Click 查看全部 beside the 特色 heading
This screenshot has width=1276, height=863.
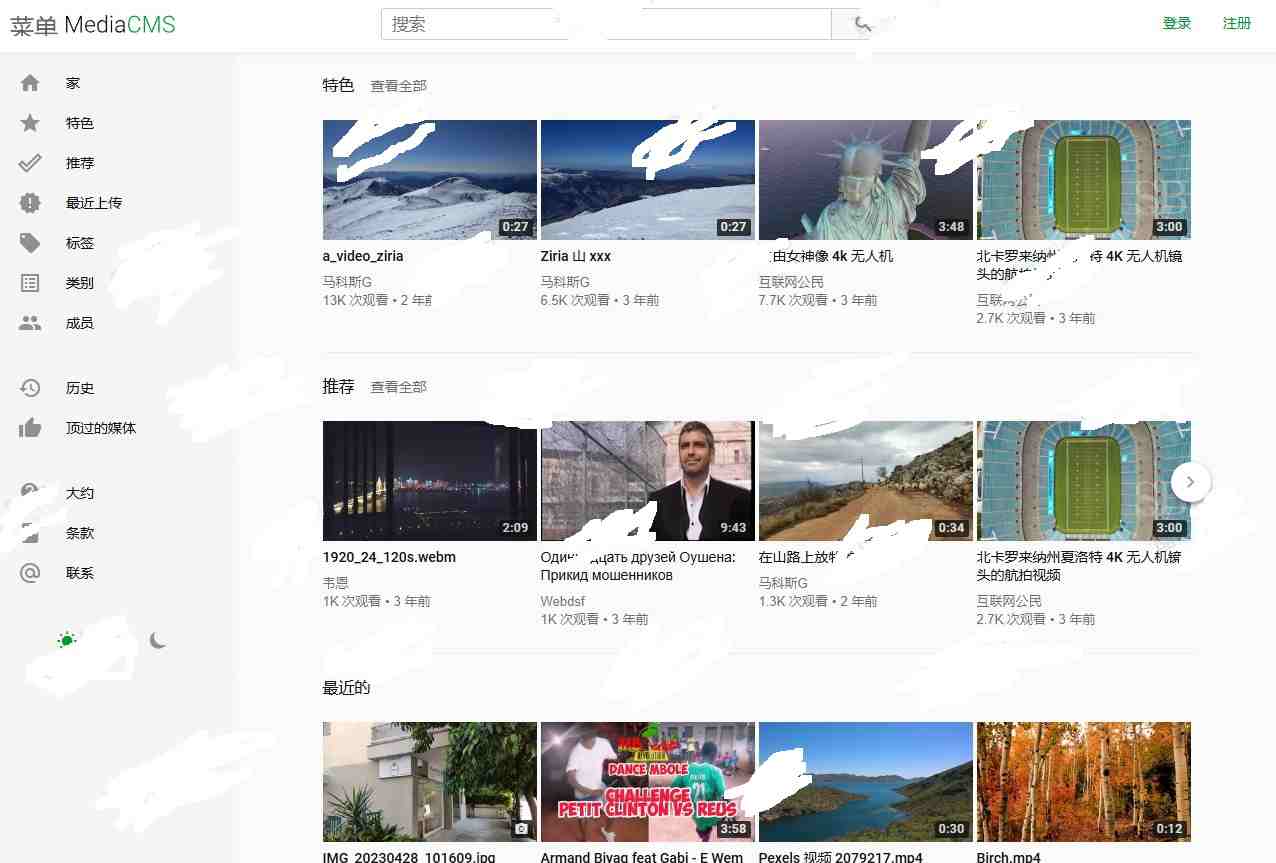(398, 86)
